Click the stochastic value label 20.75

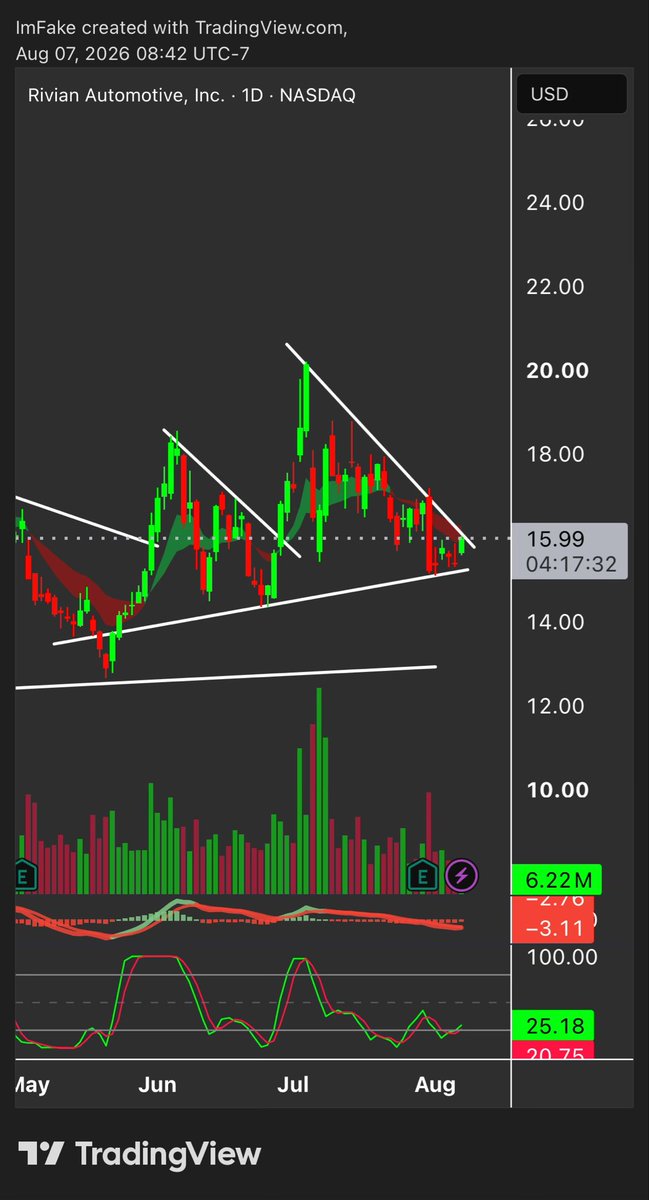pos(553,1050)
